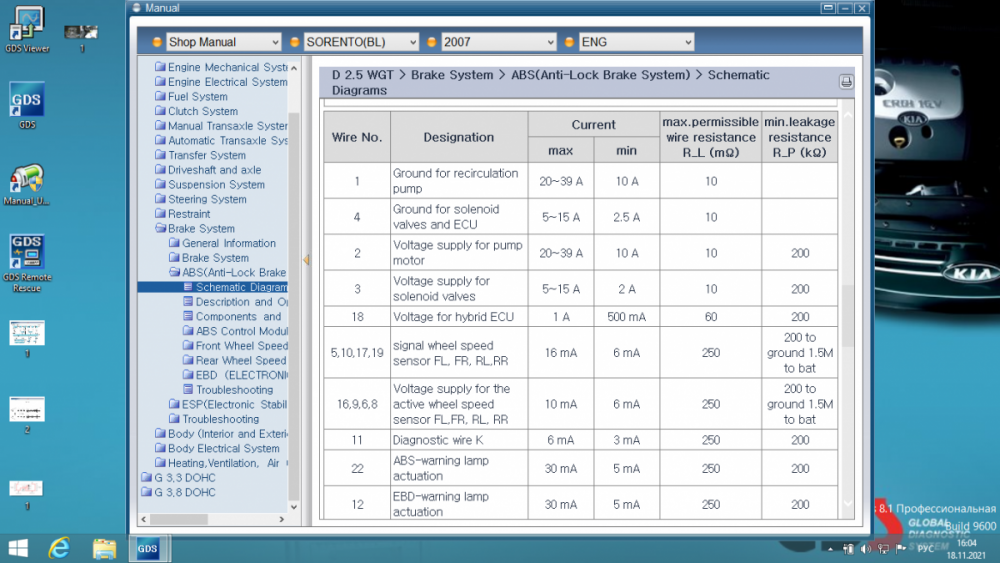
Task: Open the GDS desktop shortcut
Action: pos(27,105)
